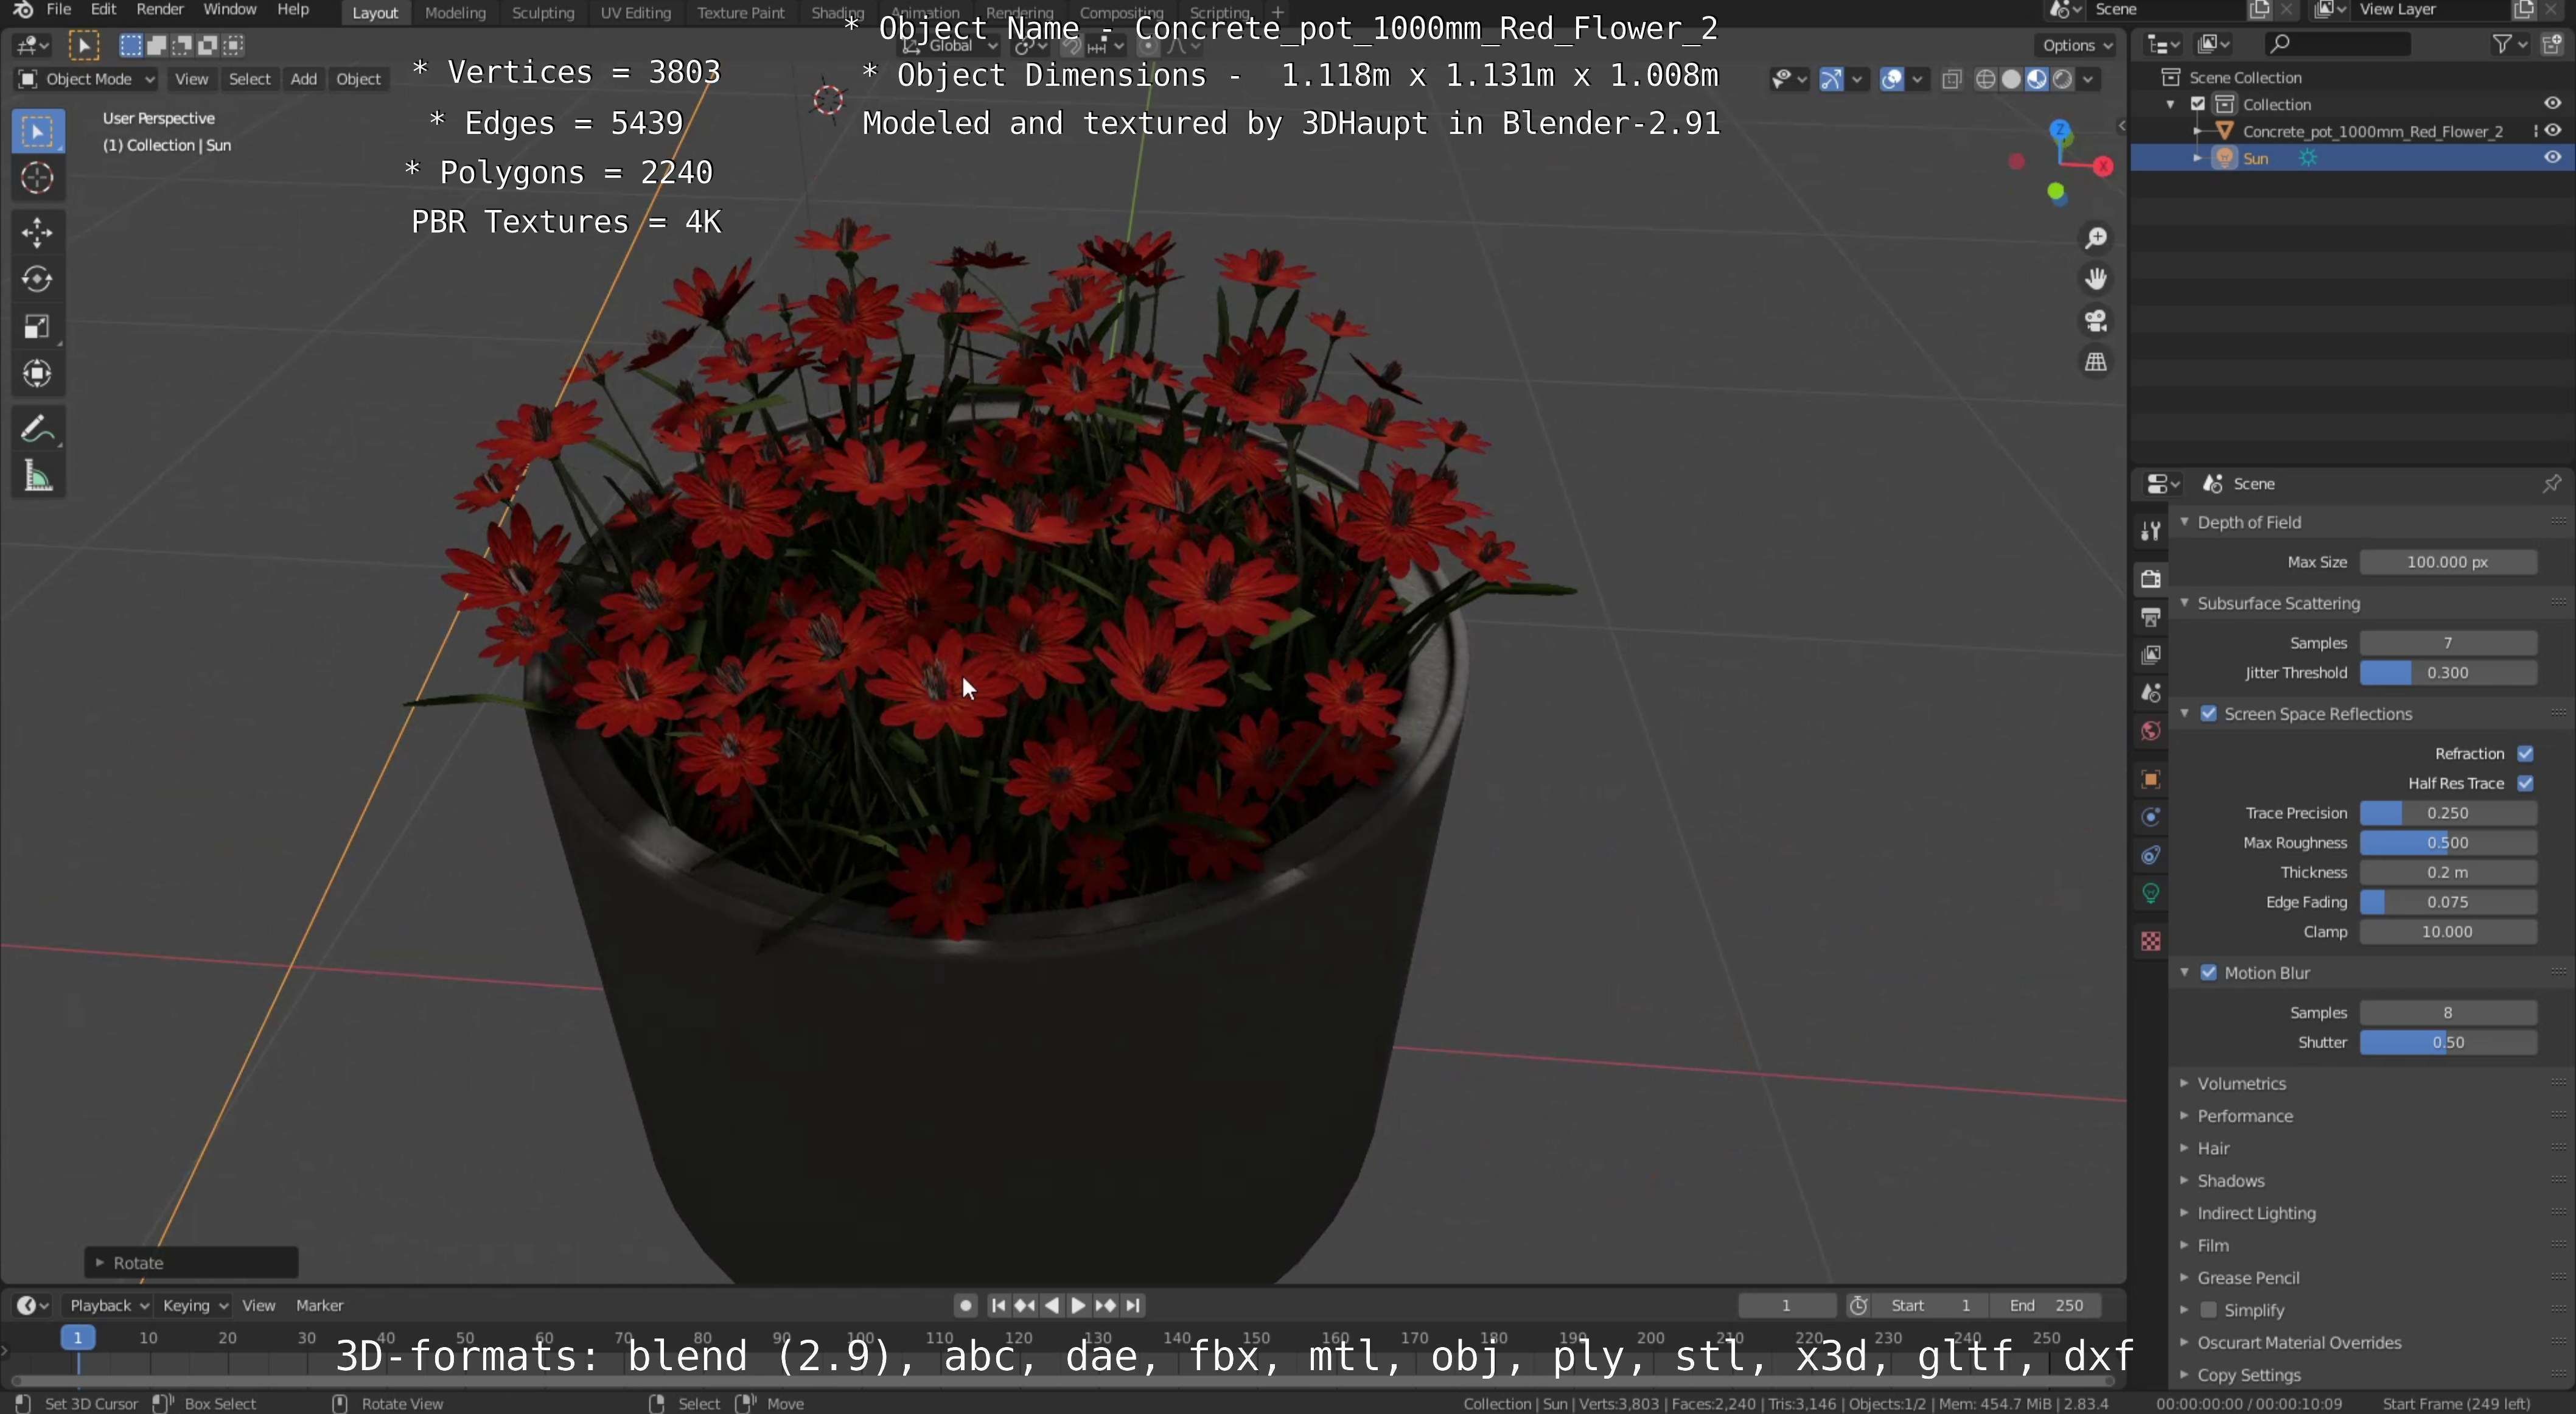Activate the 3D Cursor tool
2576x1414 pixels.
click(x=38, y=179)
